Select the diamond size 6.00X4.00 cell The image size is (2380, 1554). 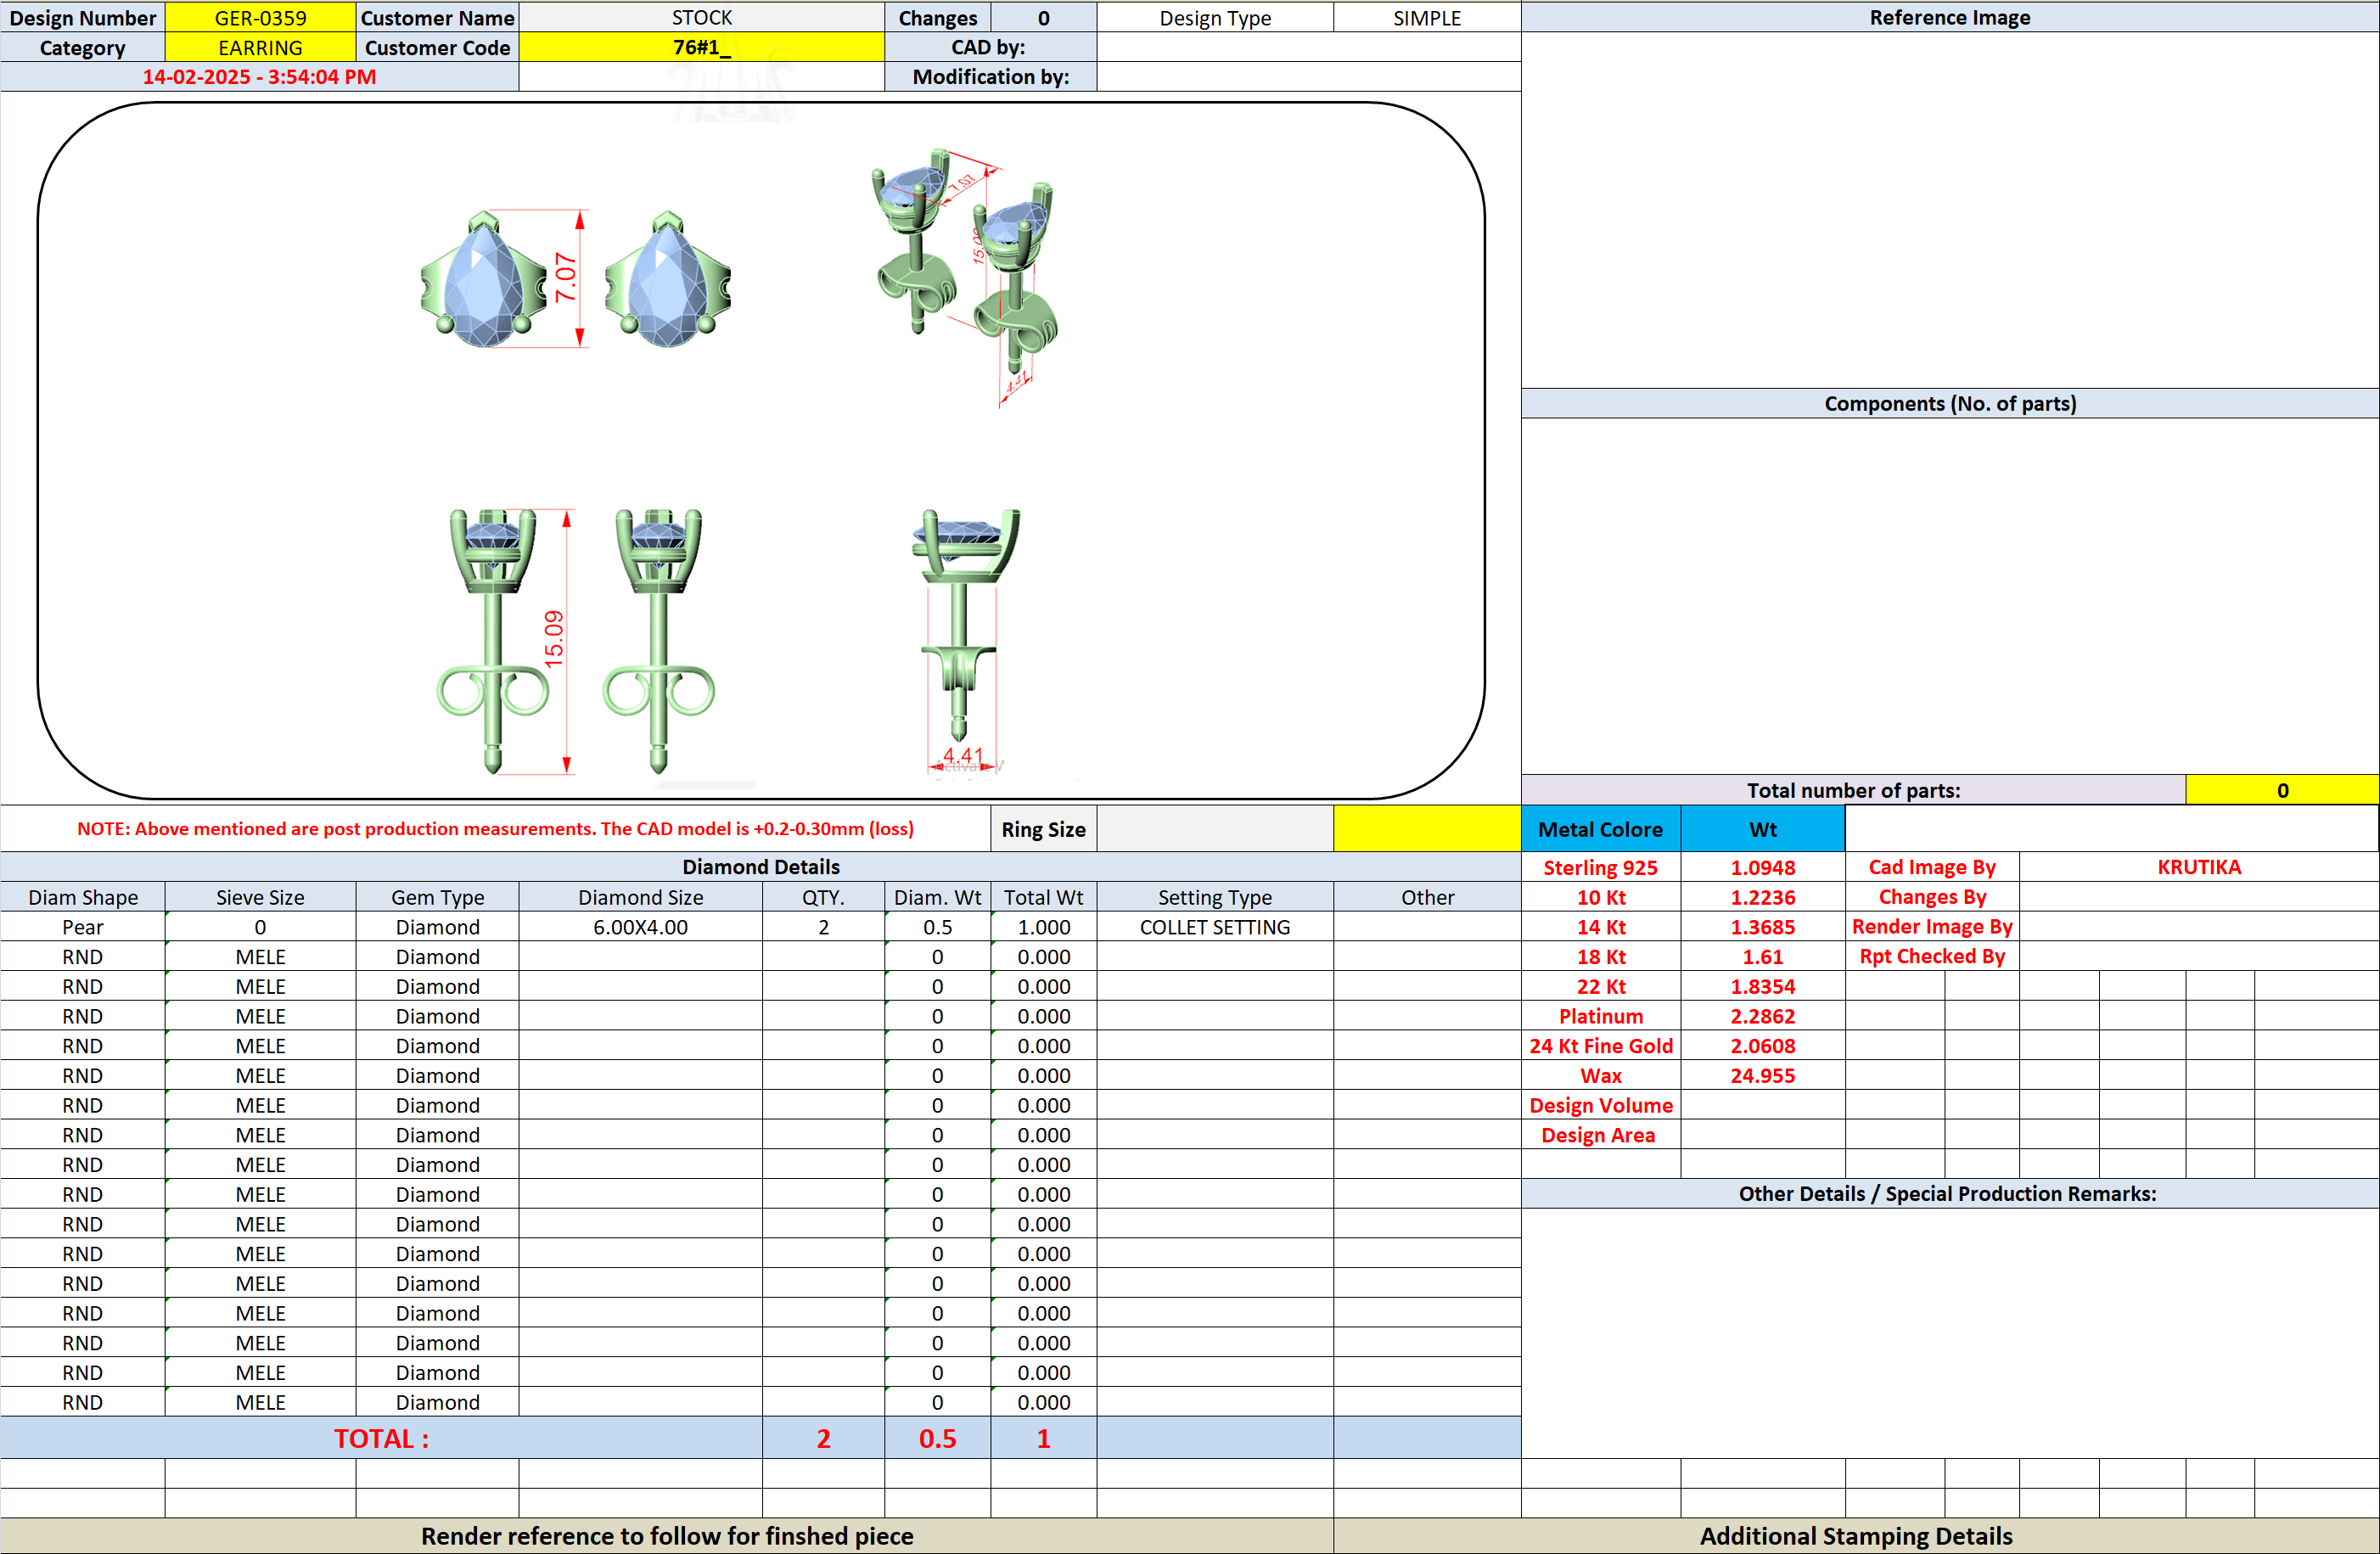(x=641, y=927)
